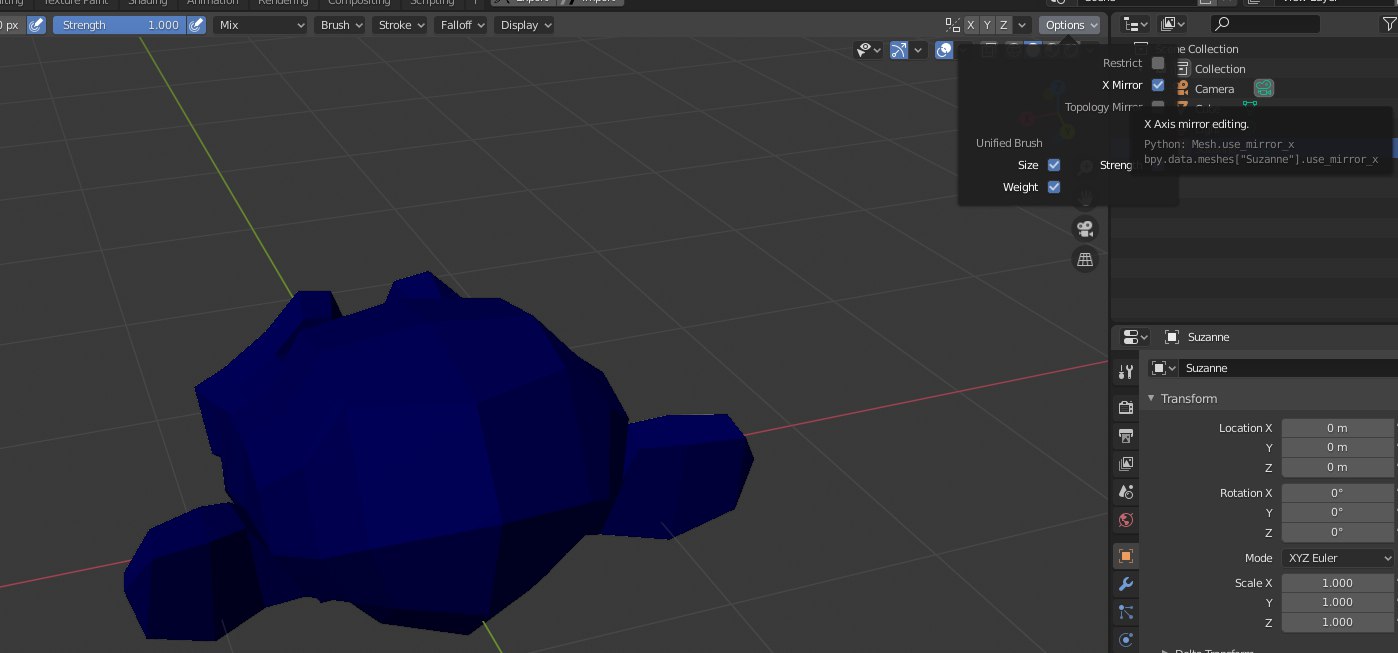The height and width of the screenshot is (653, 1398).
Task: Open the Stroke settings popover
Action: point(400,25)
